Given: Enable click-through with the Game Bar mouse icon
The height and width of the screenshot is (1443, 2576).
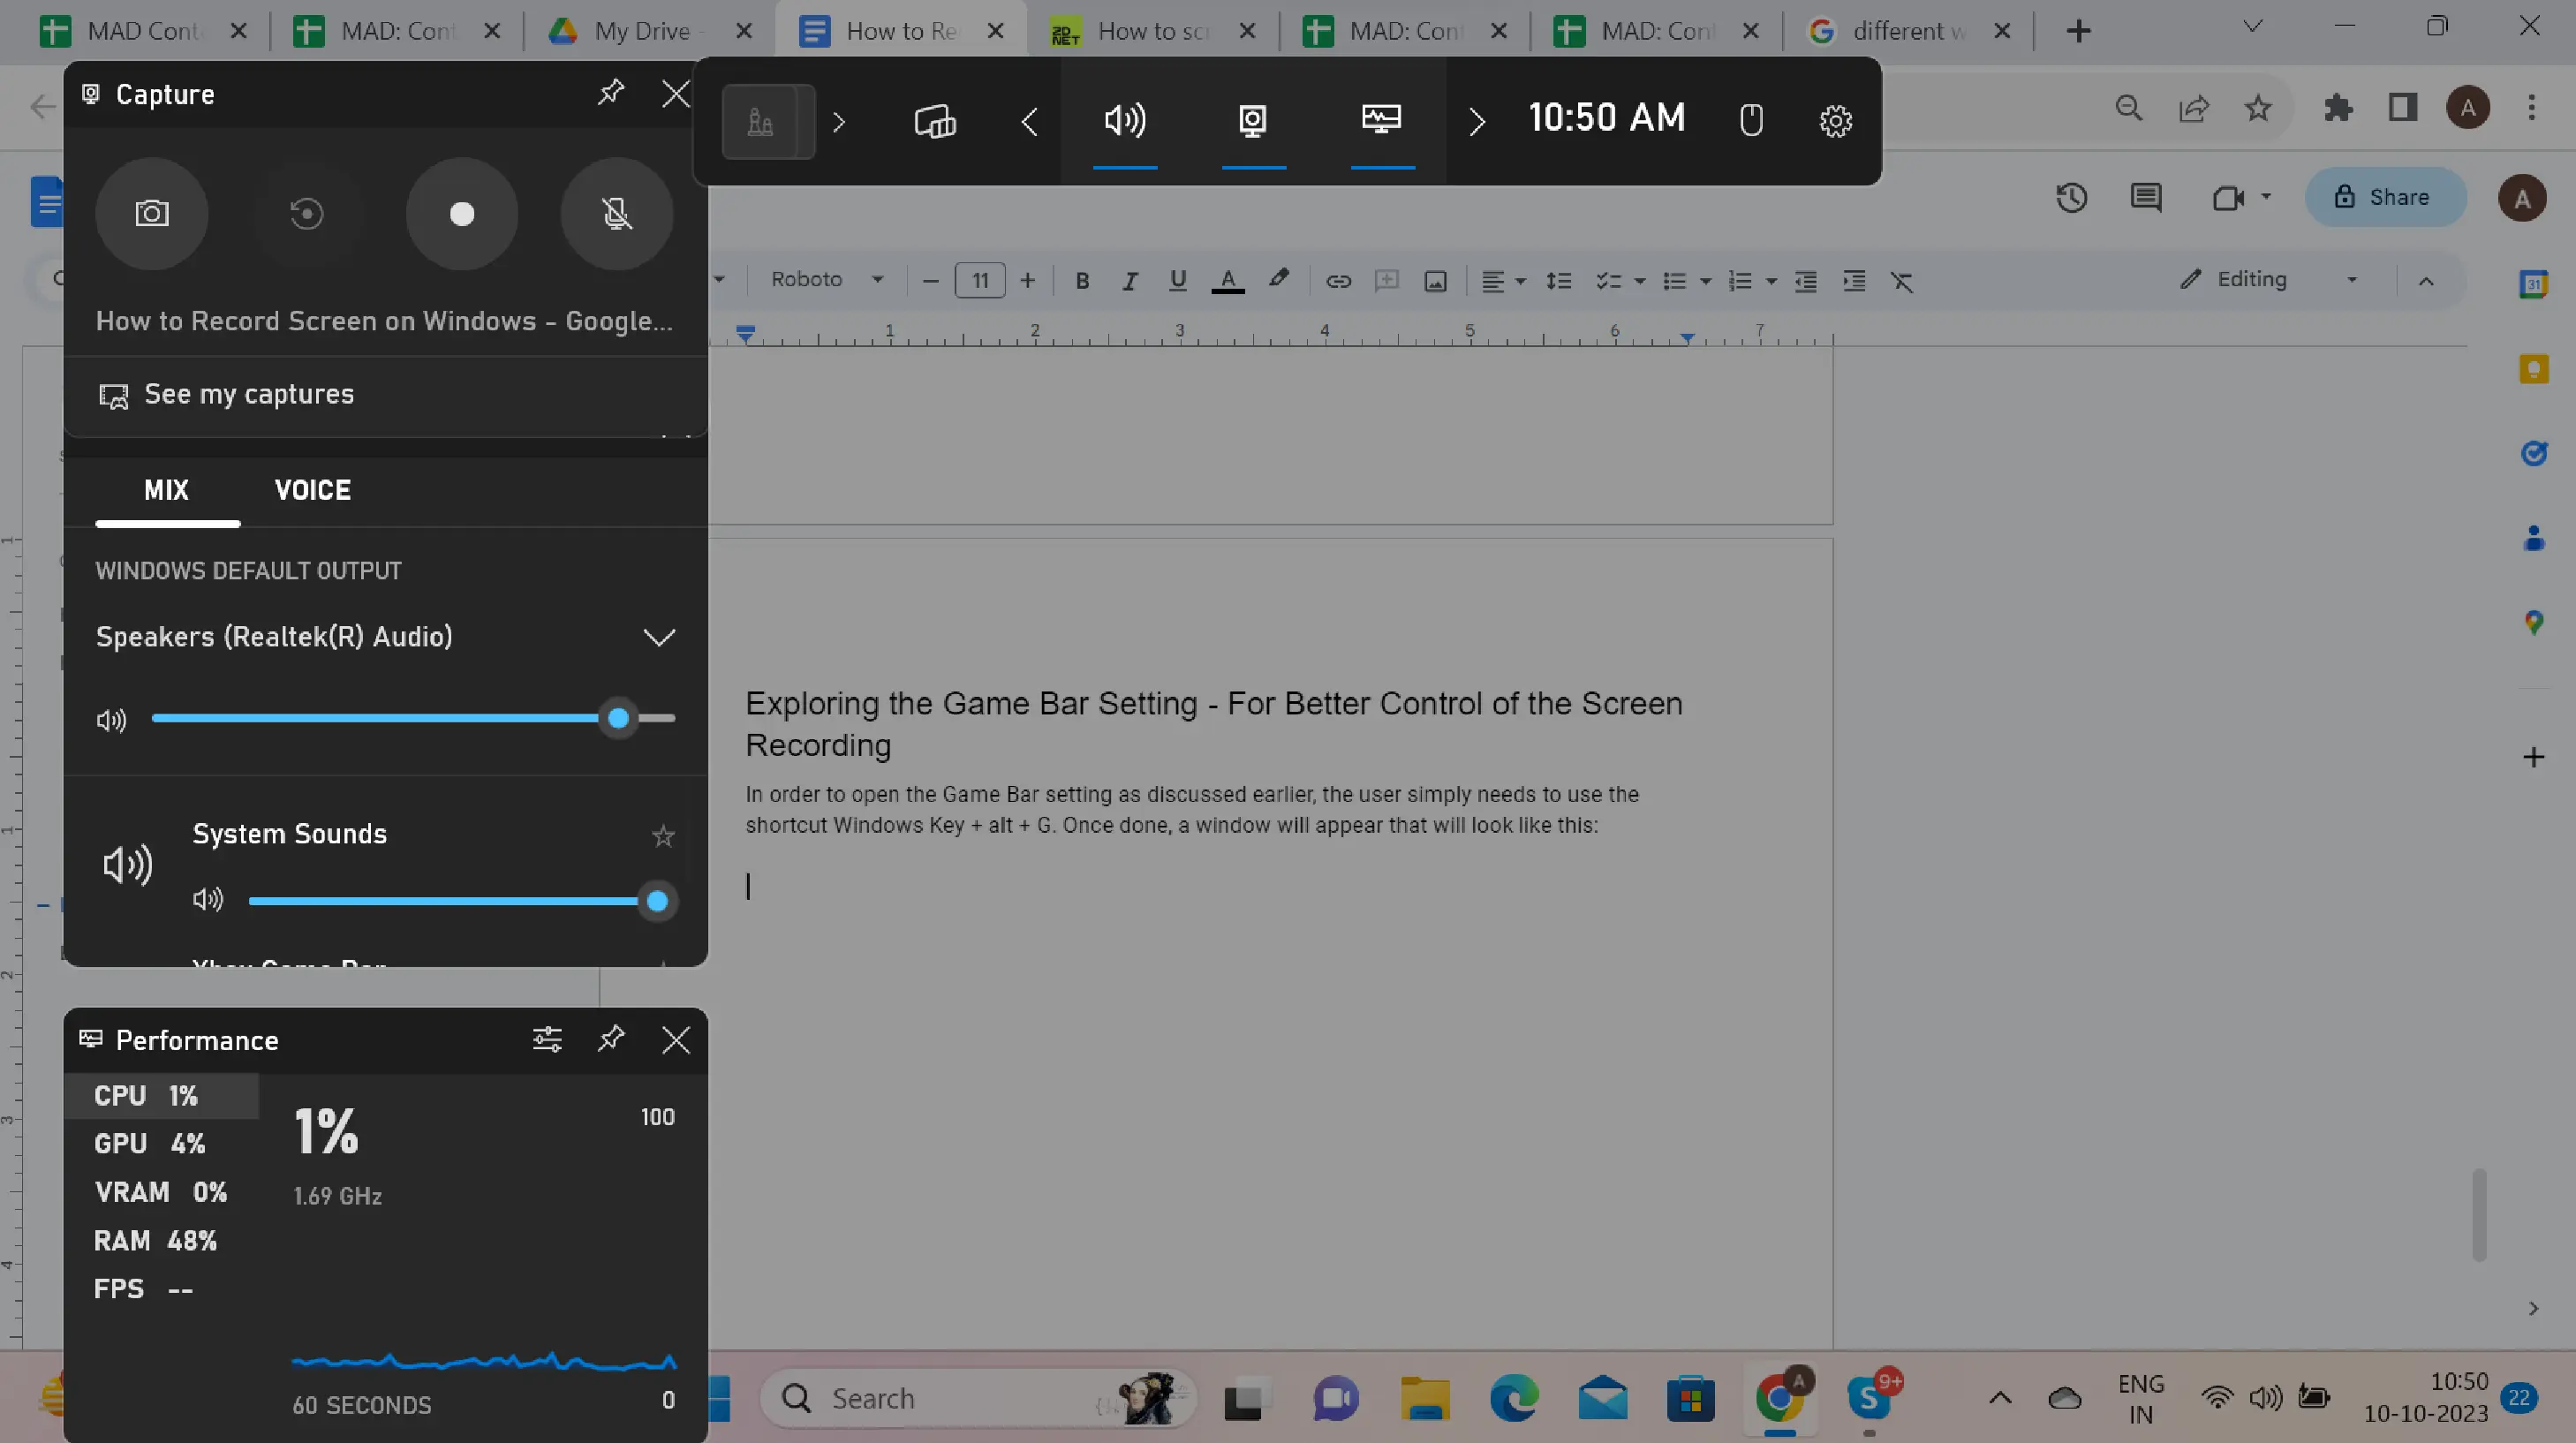Looking at the screenshot, I should pyautogui.click(x=1751, y=121).
